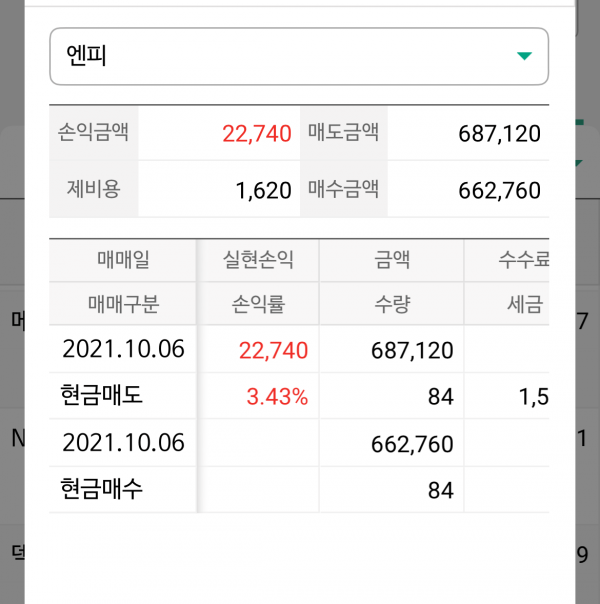Tap the 손익률 header cell
This screenshot has height=604, width=600.
tap(258, 303)
